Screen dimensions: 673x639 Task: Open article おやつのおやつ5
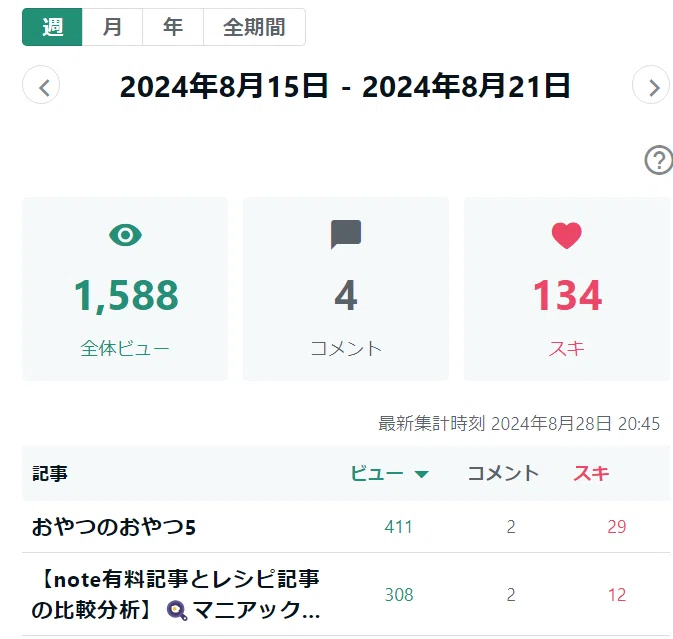(114, 527)
